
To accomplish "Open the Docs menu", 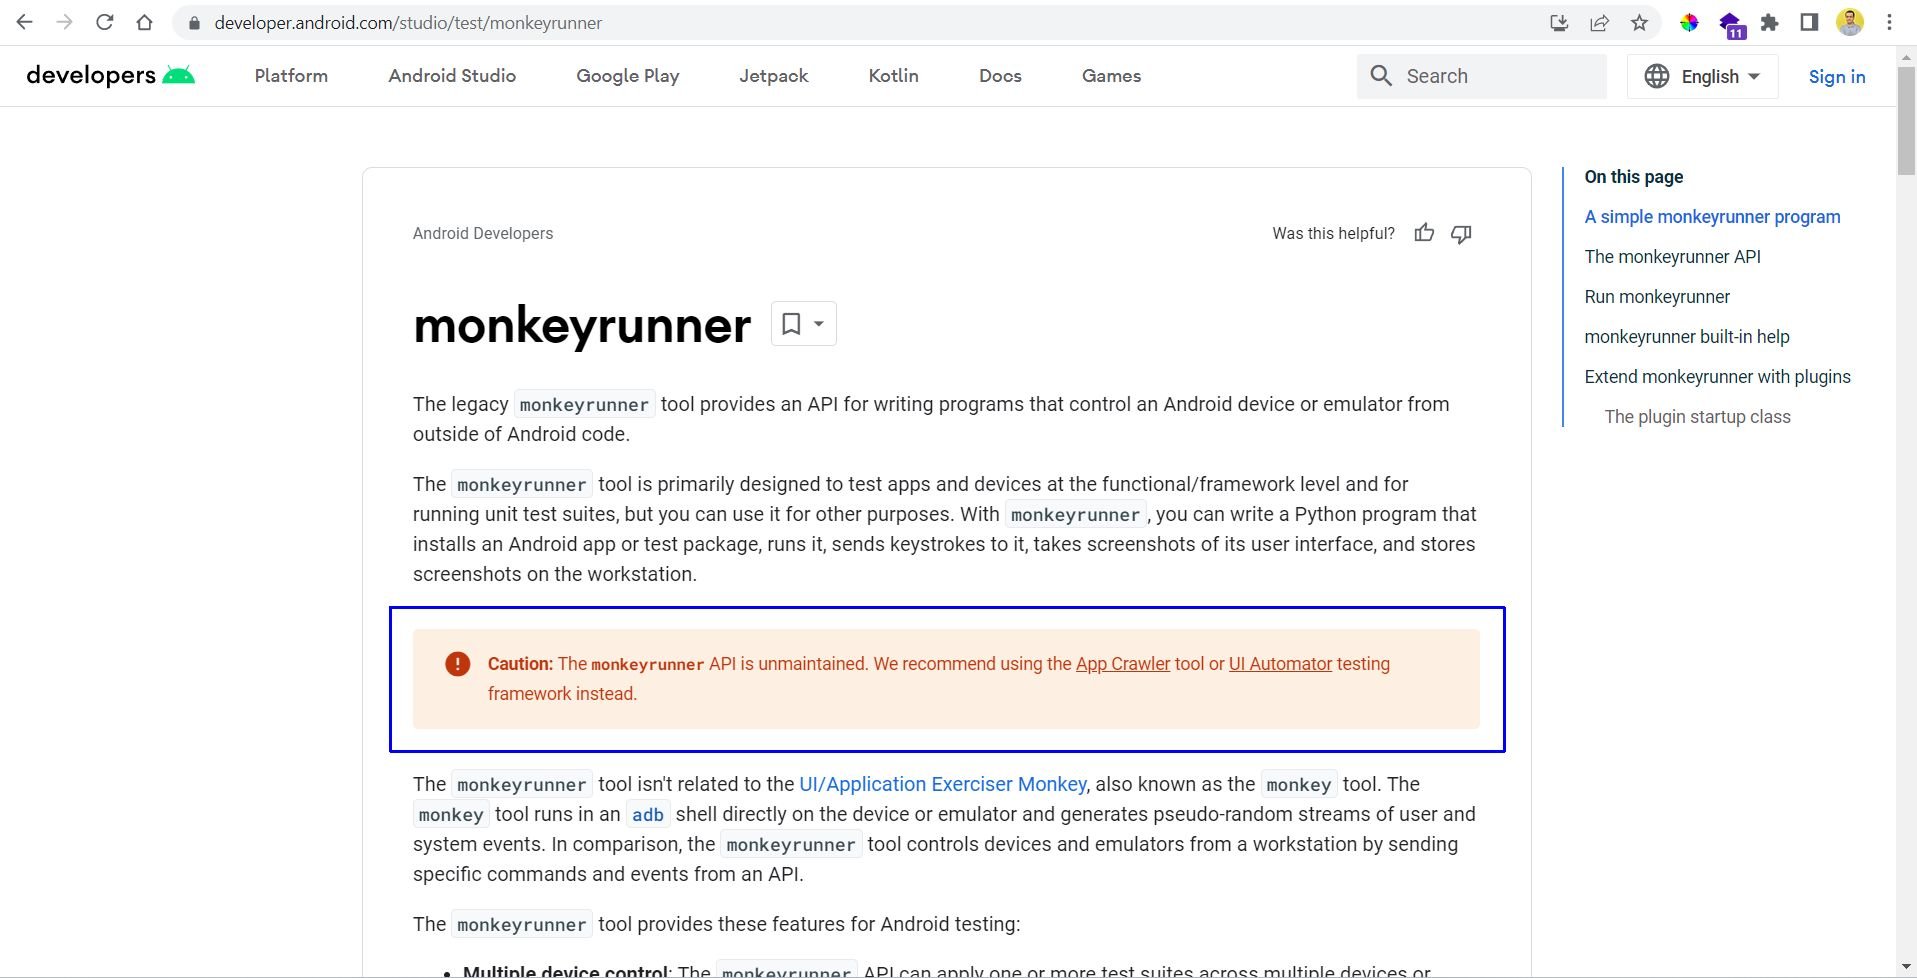I will (1000, 76).
